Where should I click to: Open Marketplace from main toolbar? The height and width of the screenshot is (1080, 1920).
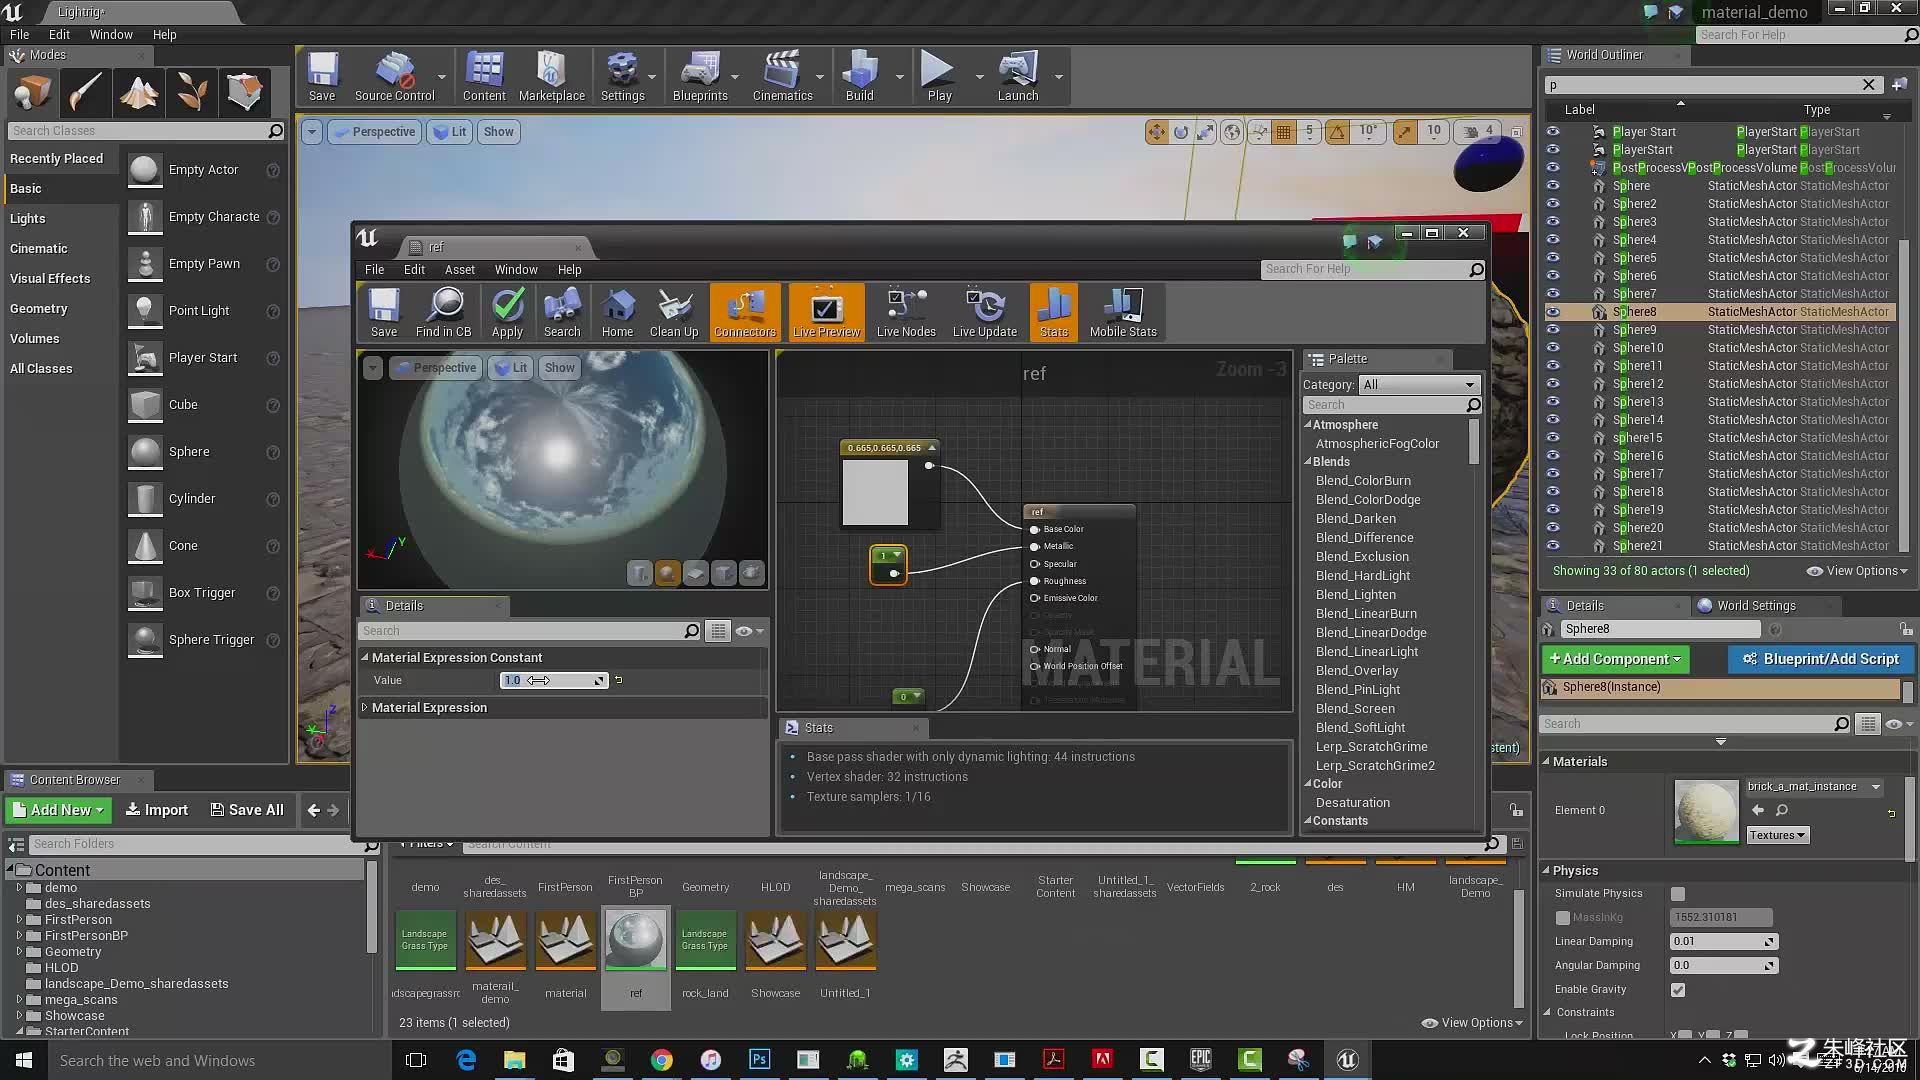pyautogui.click(x=552, y=77)
